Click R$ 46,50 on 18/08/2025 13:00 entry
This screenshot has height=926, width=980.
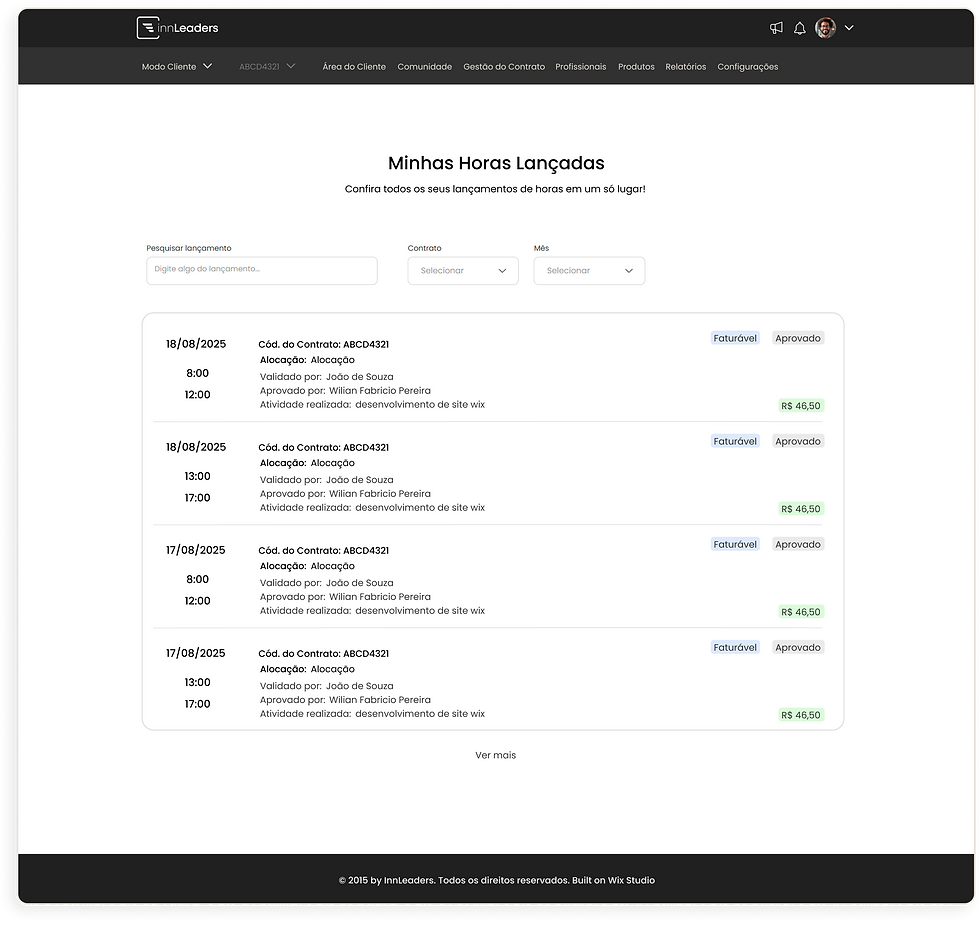point(801,509)
